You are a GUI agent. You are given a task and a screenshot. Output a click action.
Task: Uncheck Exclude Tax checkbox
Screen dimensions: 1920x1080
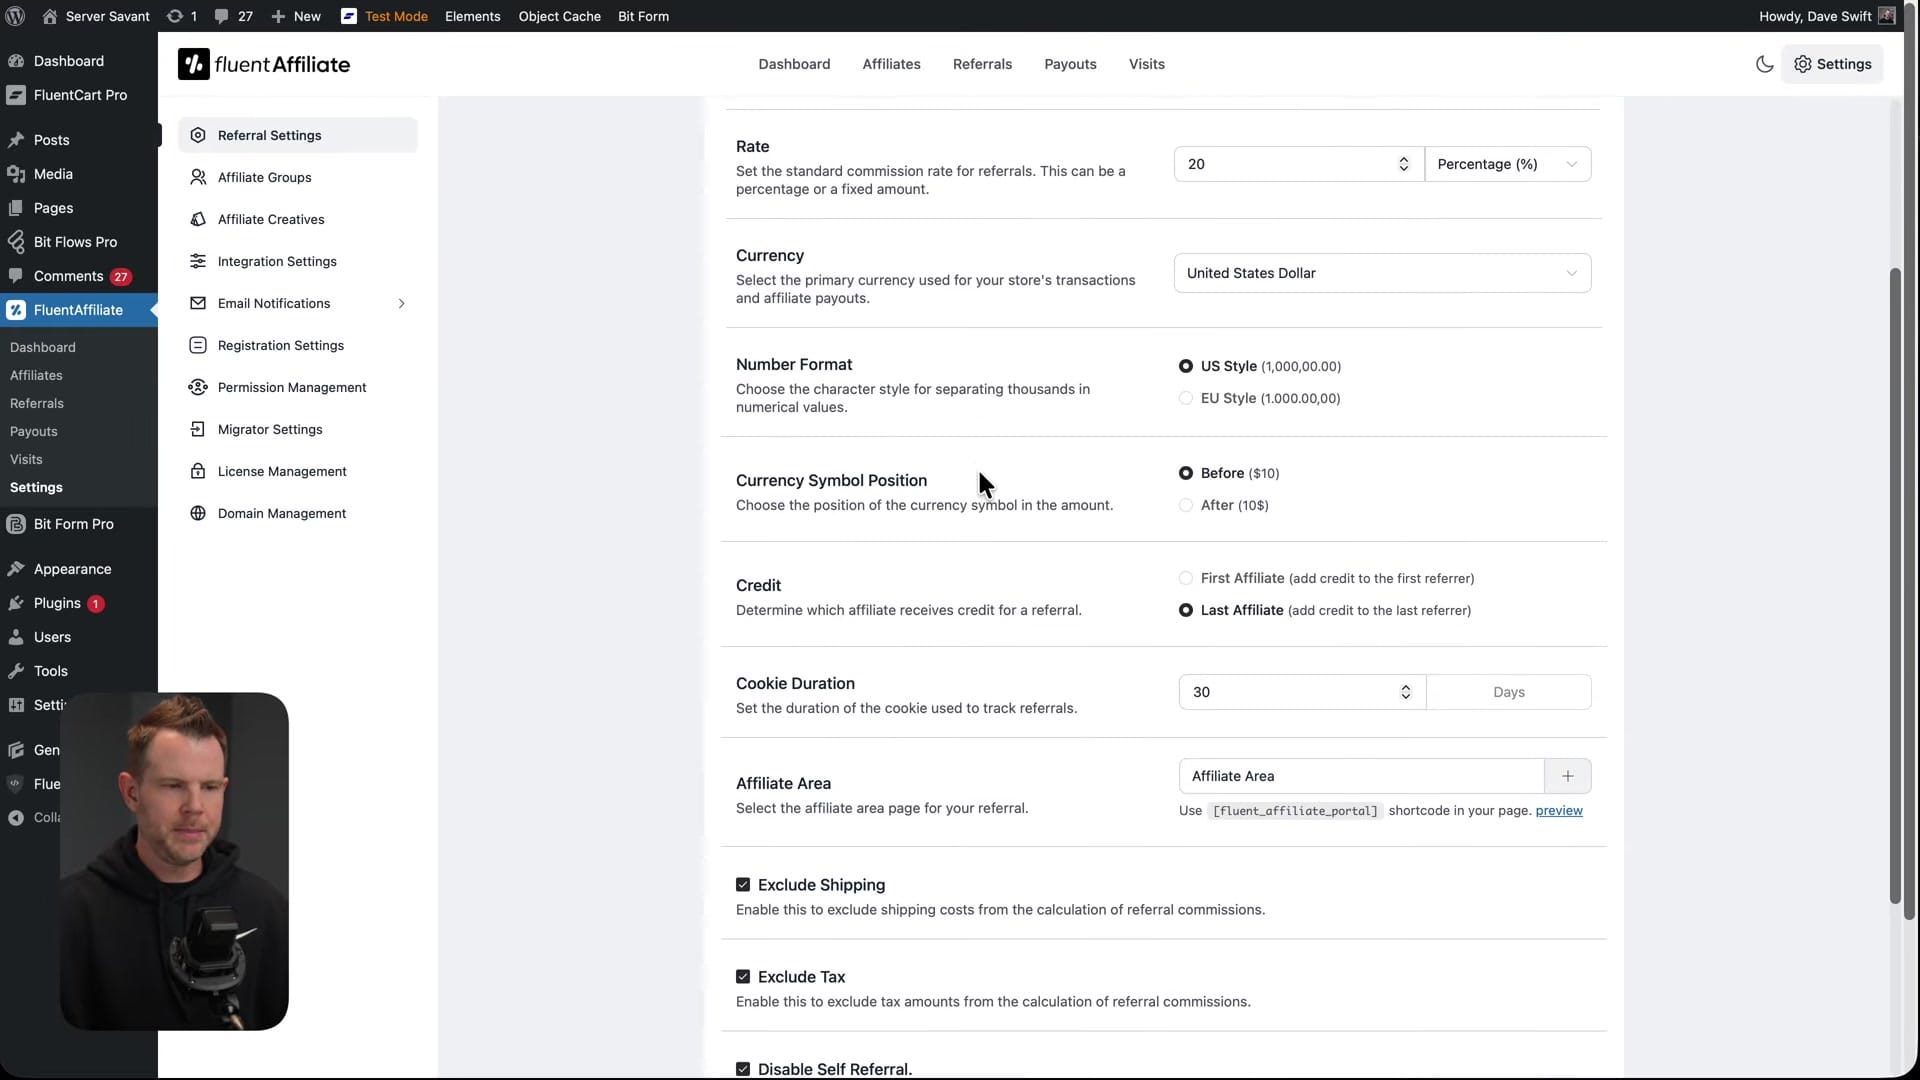[743, 977]
